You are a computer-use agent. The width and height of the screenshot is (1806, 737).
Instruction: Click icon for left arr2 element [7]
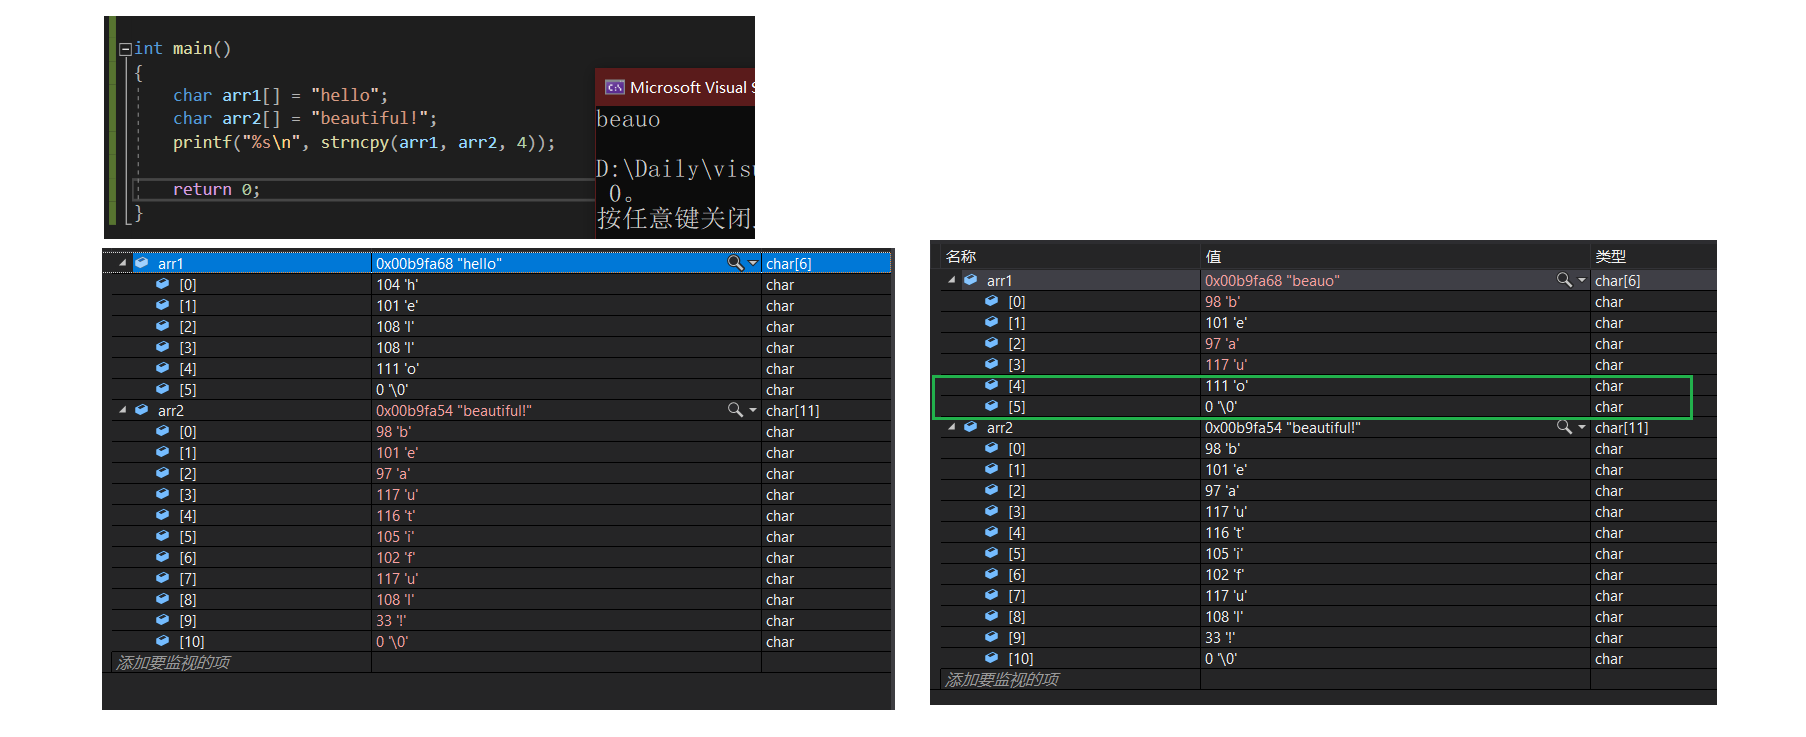pyautogui.click(x=162, y=578)
